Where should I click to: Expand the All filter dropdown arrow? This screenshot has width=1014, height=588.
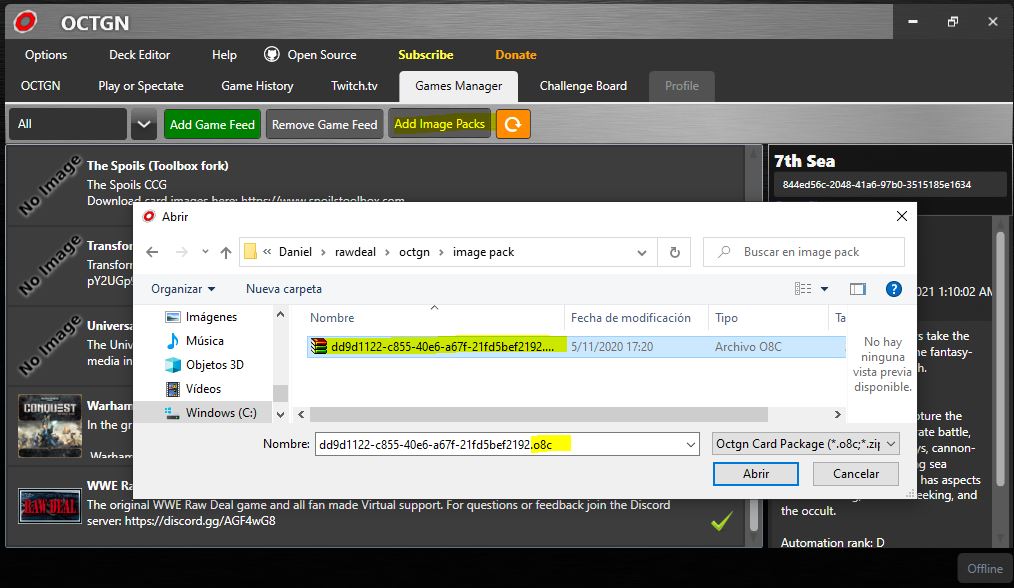144,124
